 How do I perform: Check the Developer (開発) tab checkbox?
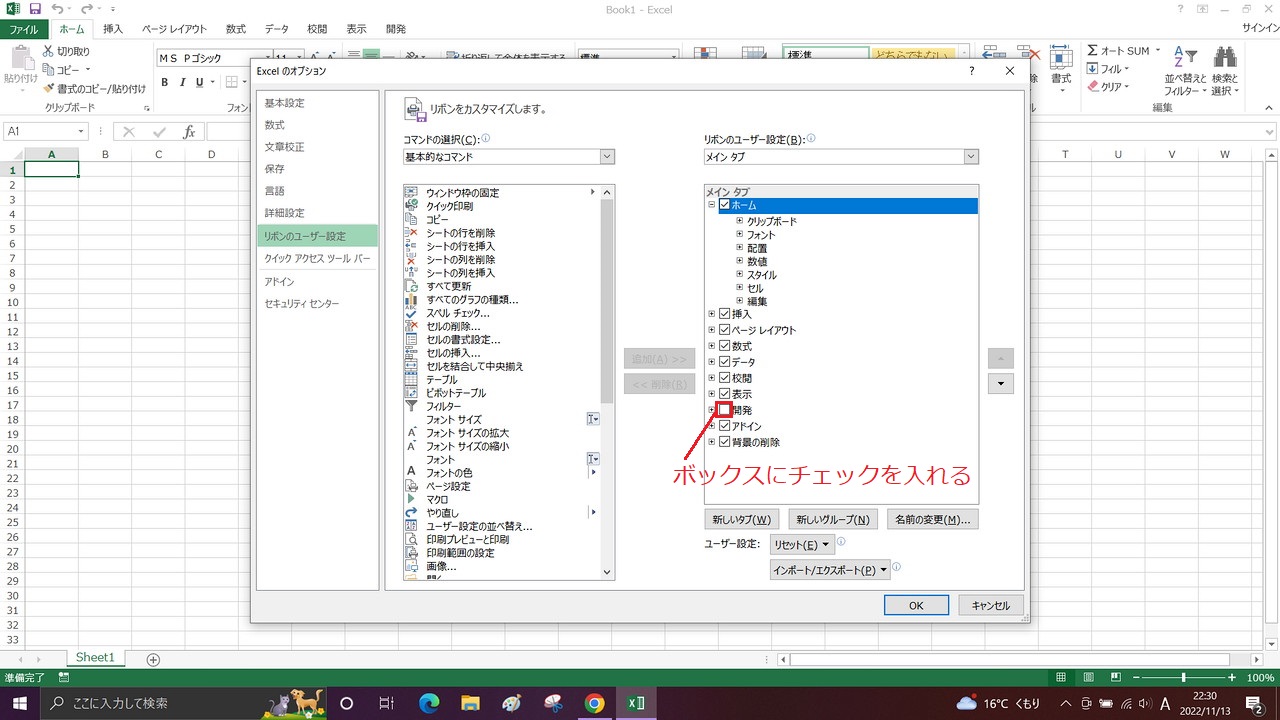pyautogui.click(x=725, y=410)
